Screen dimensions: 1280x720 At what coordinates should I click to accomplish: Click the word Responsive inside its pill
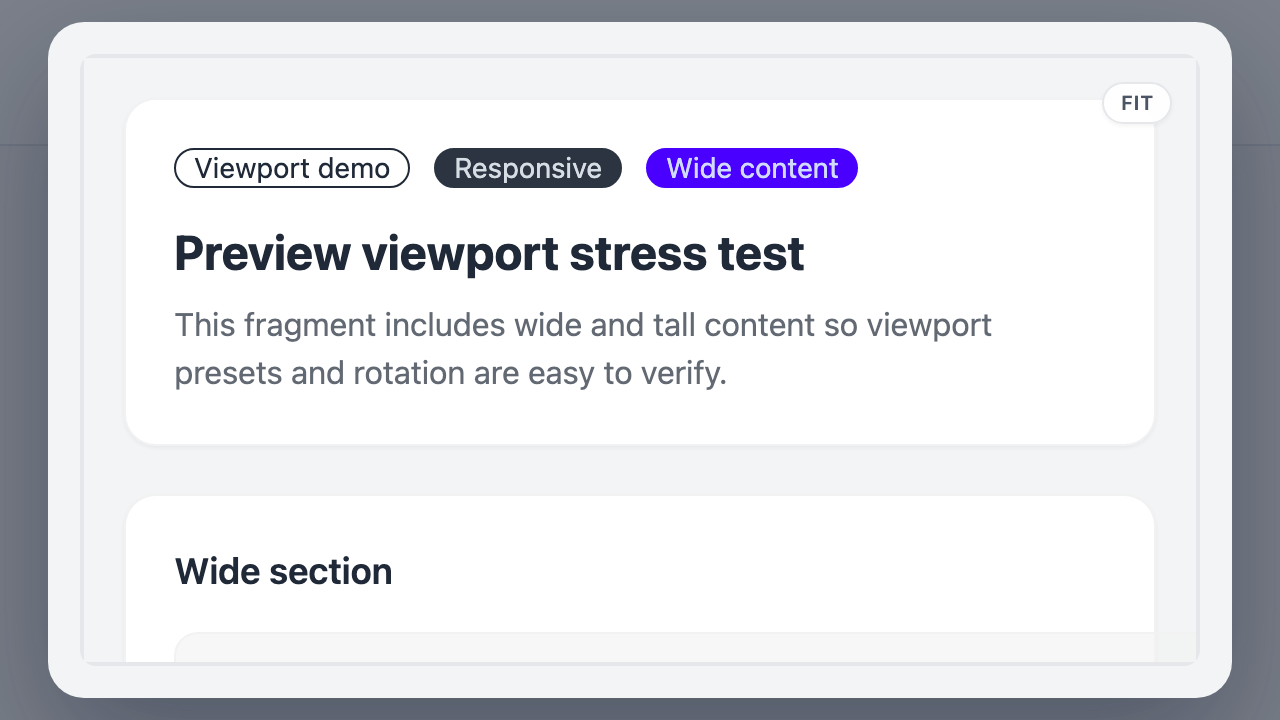(527, 168)
